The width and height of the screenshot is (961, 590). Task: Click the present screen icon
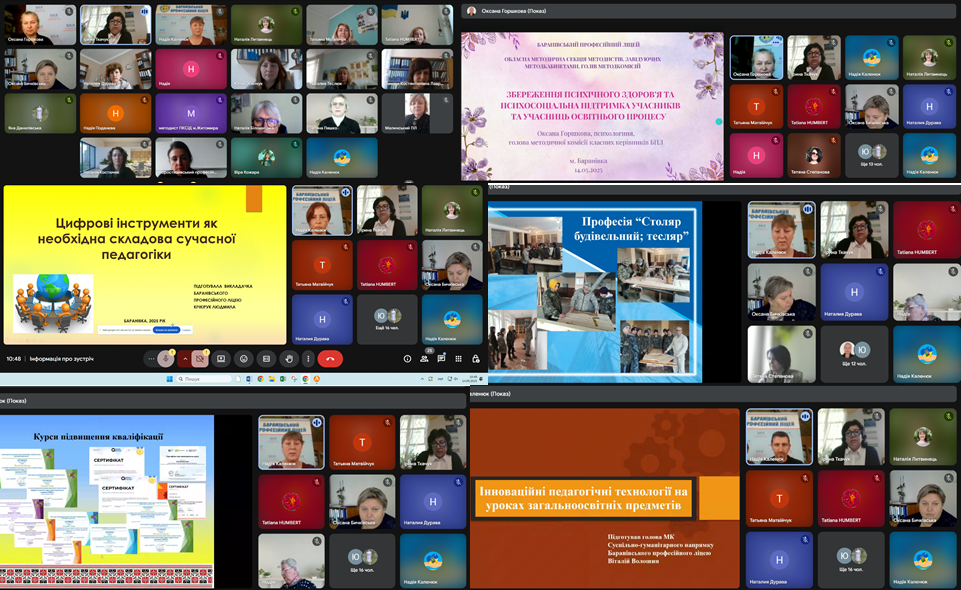coord(222,358)
